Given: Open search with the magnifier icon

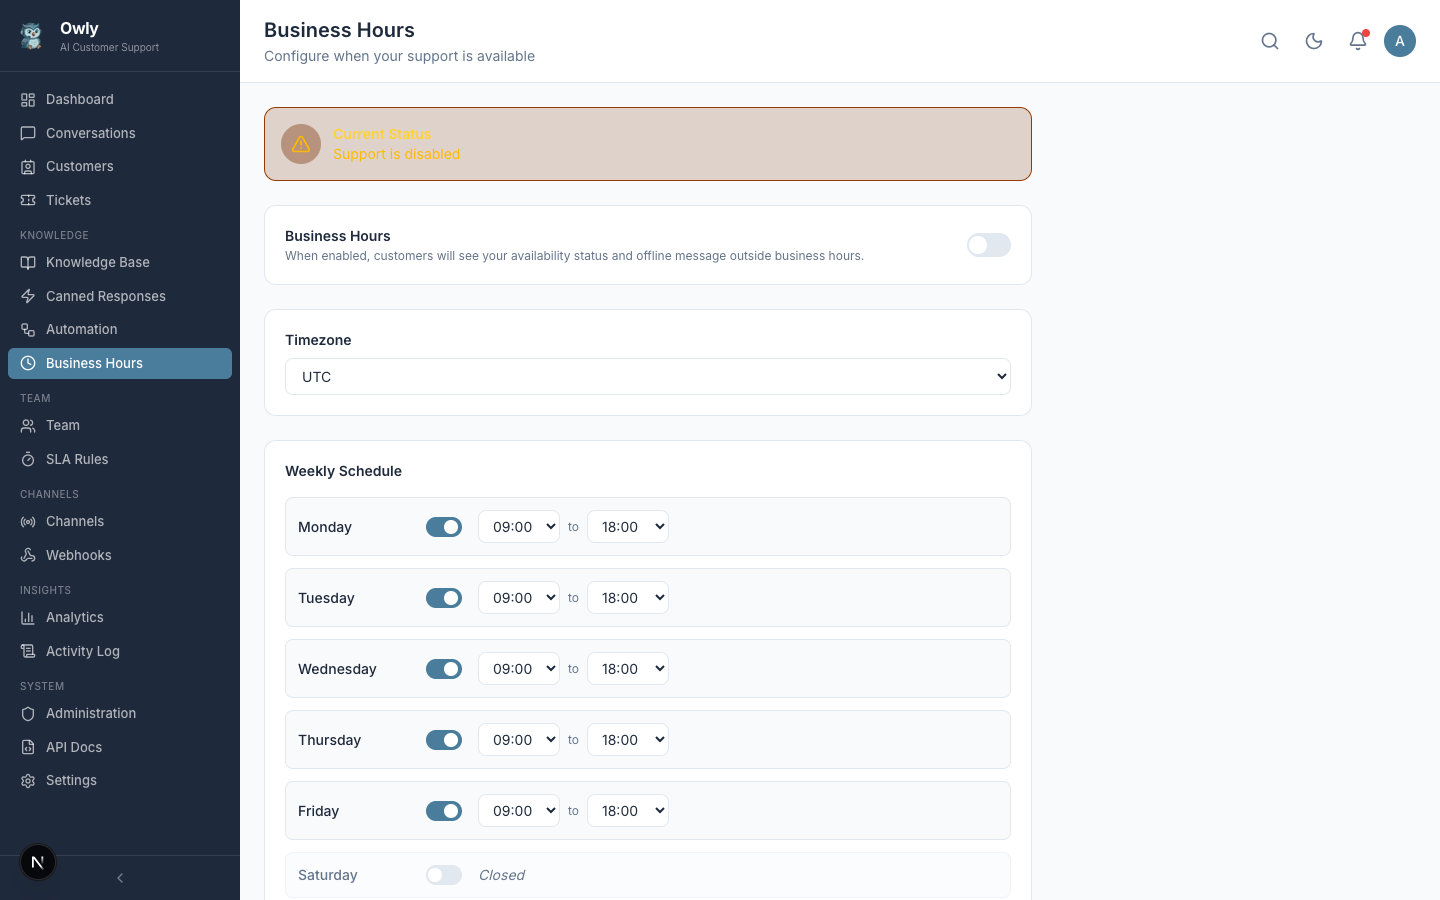Looking at the screenshot, I should (x=1270, y=41).
